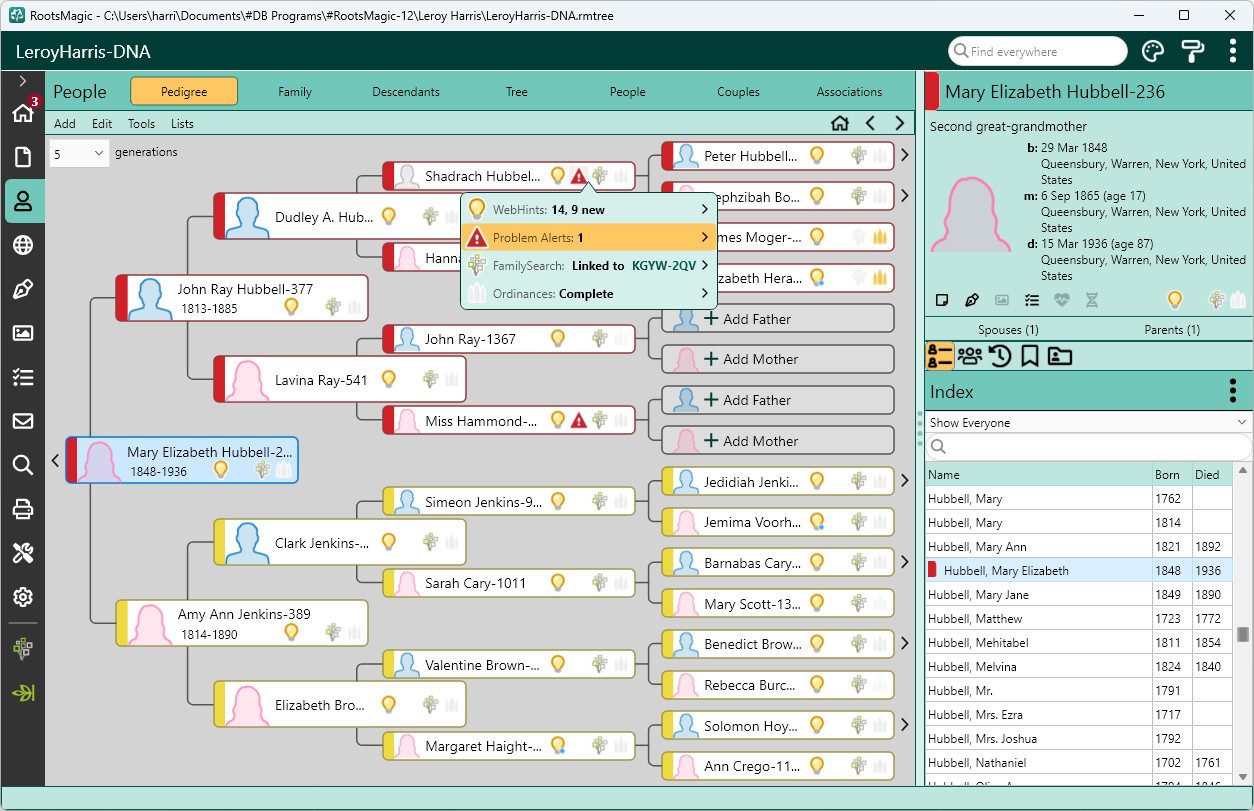Viewport: 1254px width, 811px height.
Task: Open the Home page from the sidebar
Action: [x=23, y=113]
